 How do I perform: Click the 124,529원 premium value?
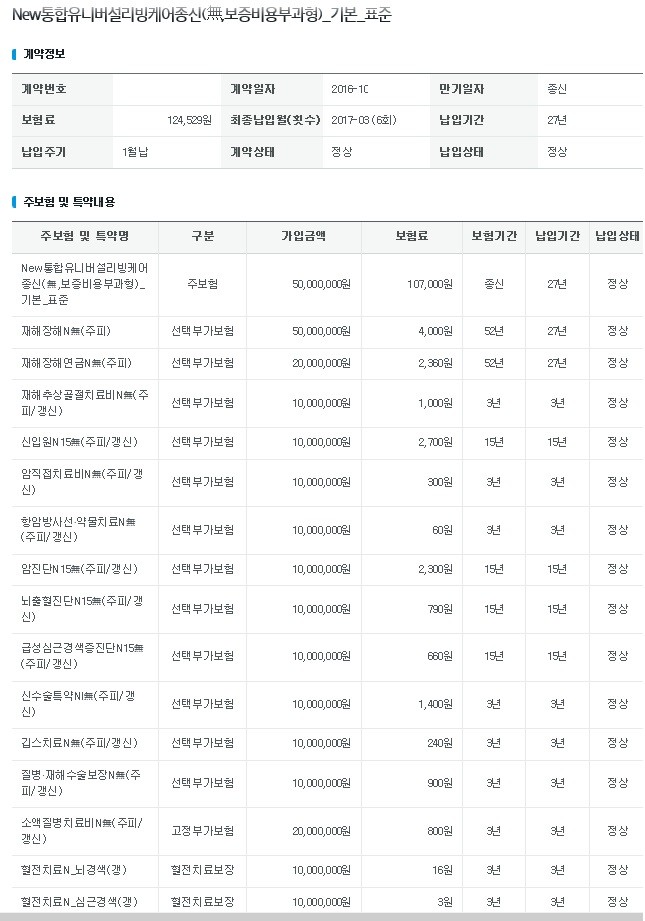pyautogui.click(x=189, y=120)
